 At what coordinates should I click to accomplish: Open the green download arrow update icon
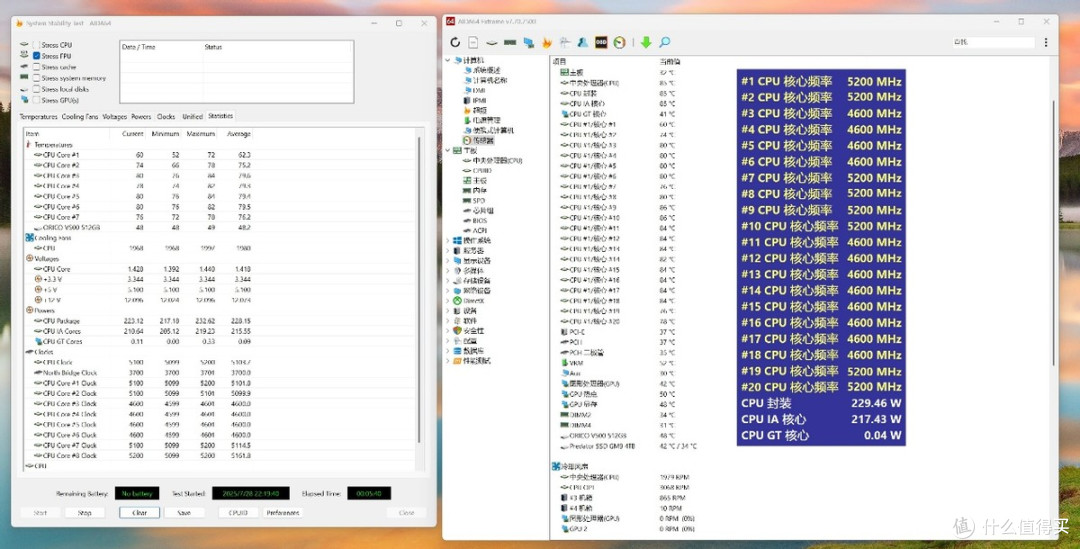point(646,43)
